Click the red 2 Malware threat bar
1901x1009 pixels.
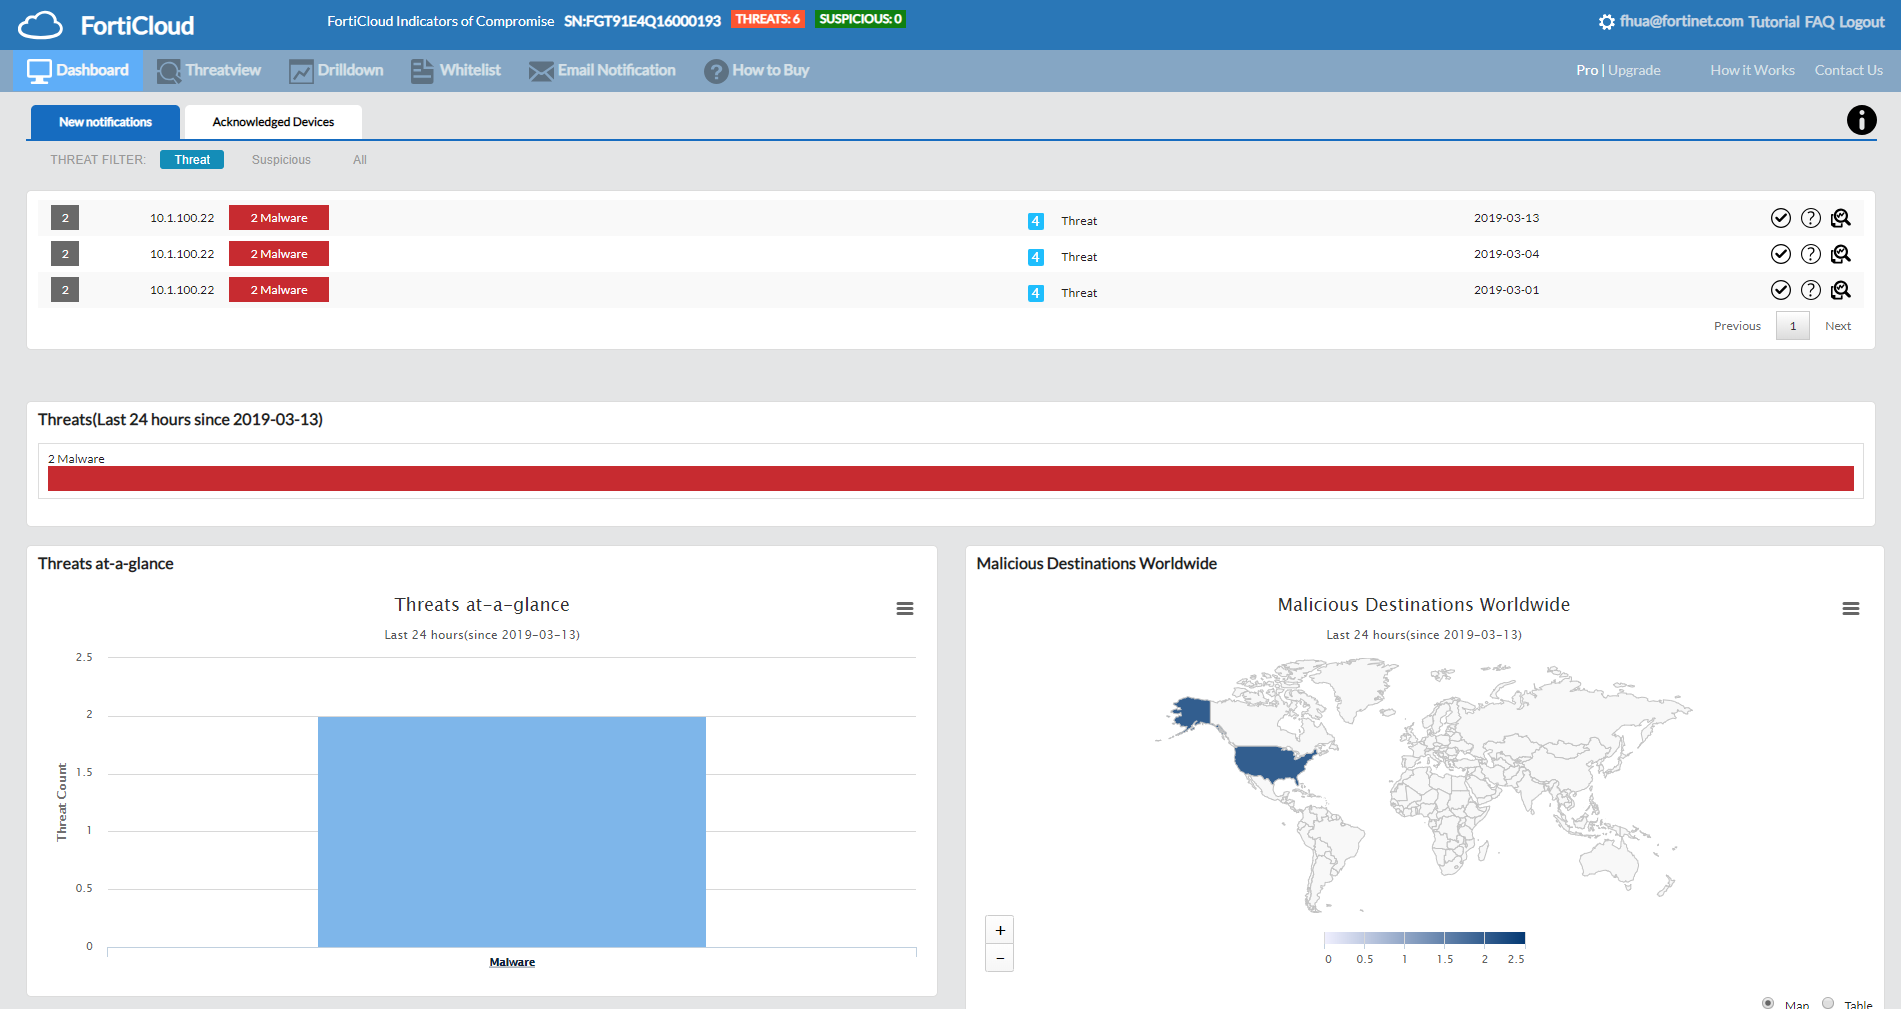[951, 479]
